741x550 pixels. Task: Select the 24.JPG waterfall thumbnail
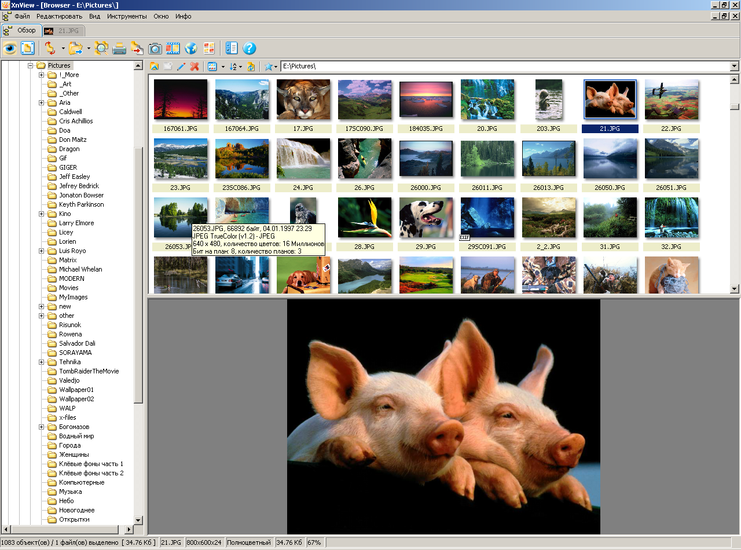pos(303,158)
